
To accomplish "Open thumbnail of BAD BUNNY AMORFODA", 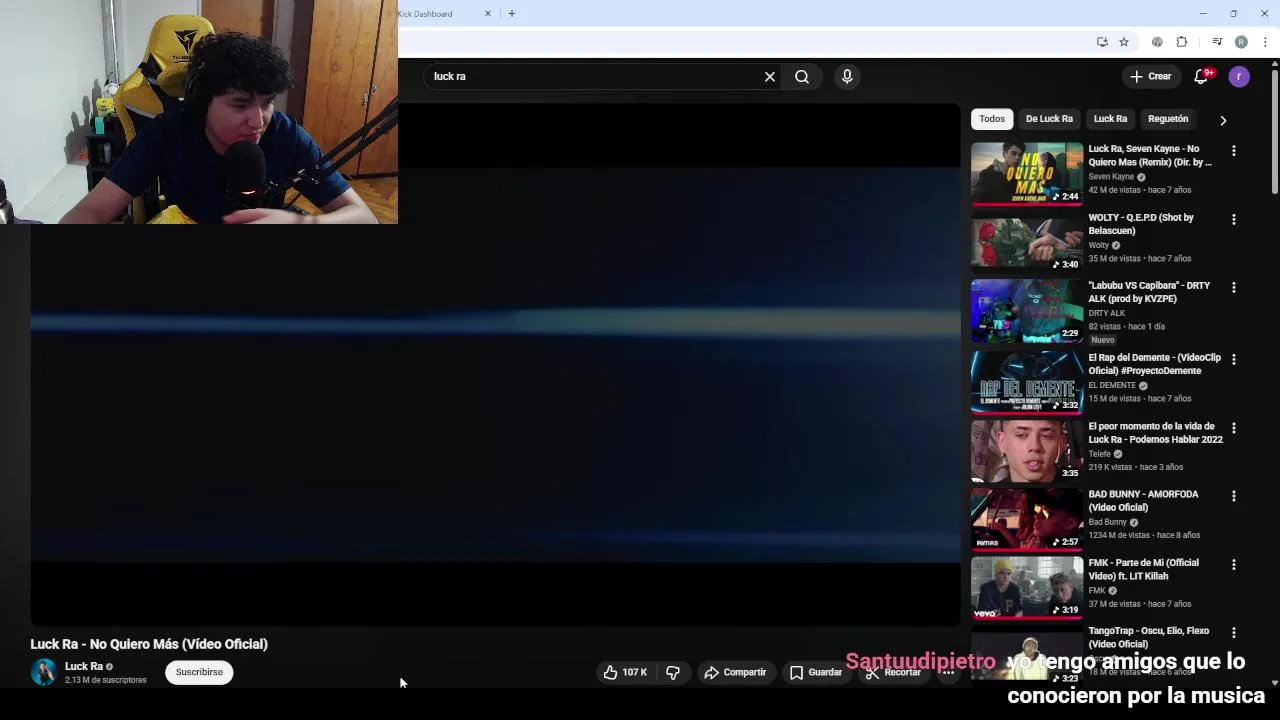I will (1027, 519).
